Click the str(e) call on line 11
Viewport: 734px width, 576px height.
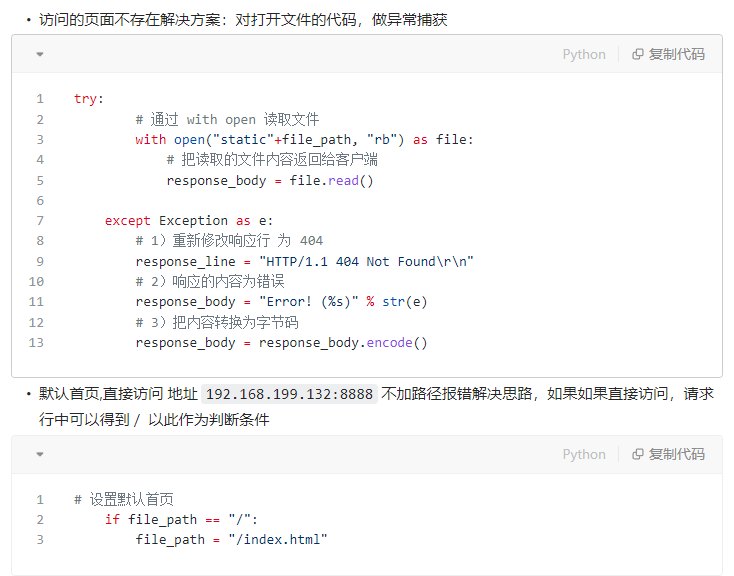(404, 302)
